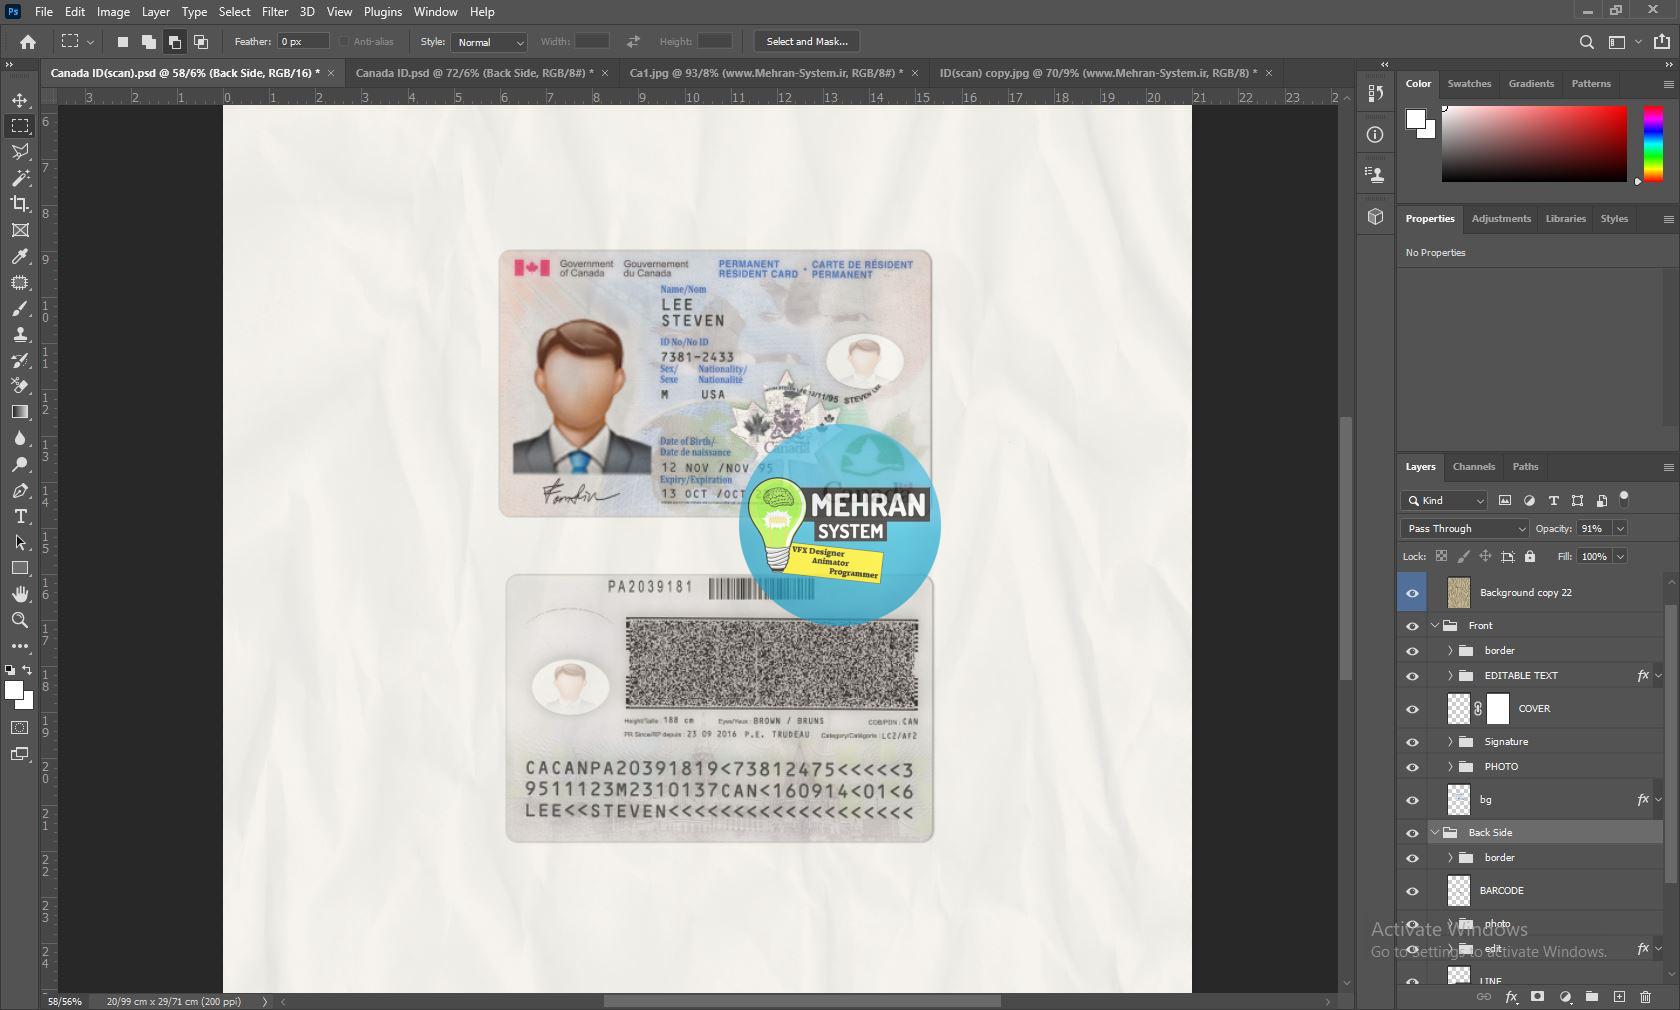Open the Swatches panel
This screenshot has height=1010, width=1680.
tap(1468, 84)
